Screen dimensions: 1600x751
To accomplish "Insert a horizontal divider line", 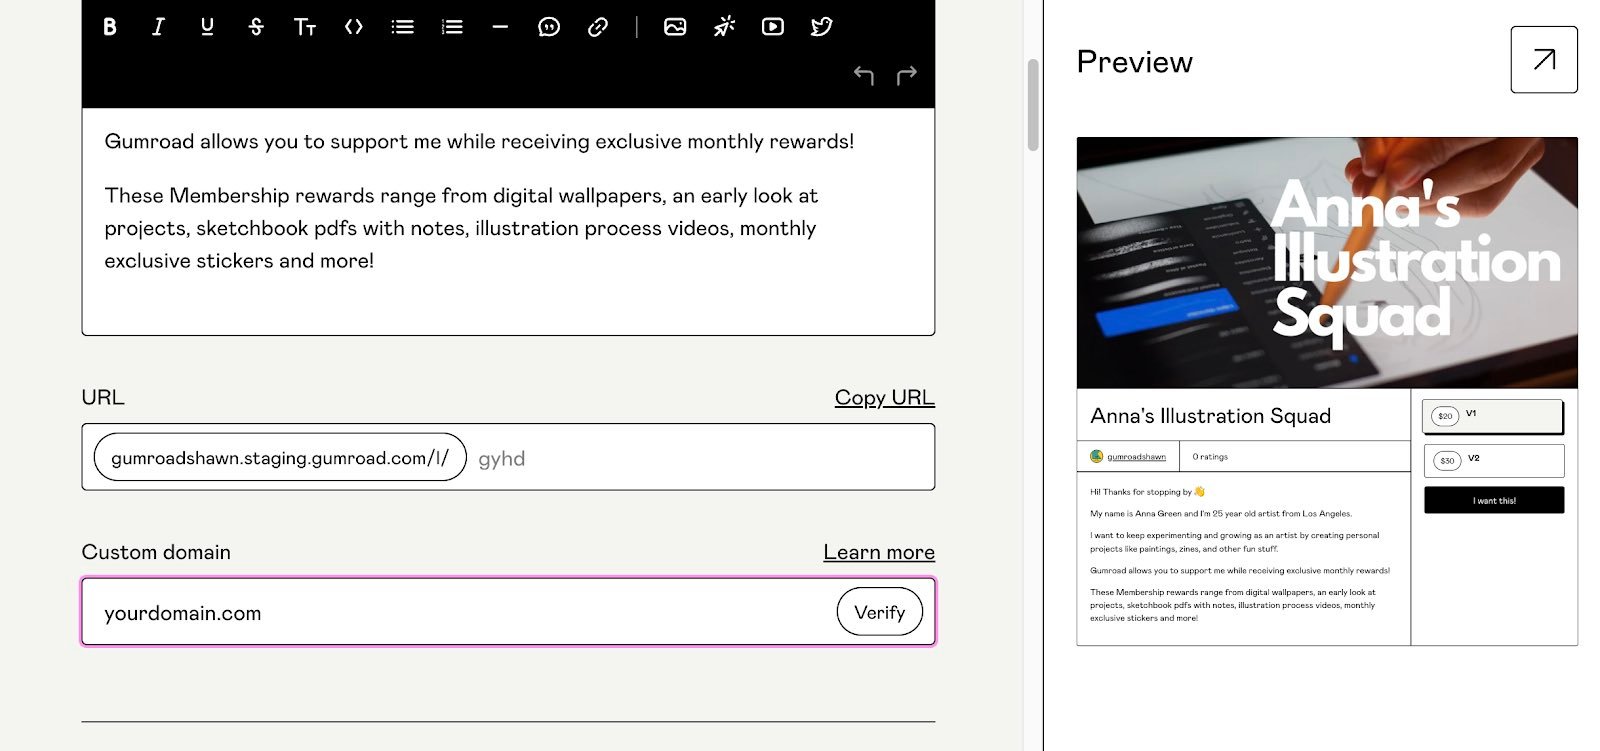I will click(x=500, y=27).
